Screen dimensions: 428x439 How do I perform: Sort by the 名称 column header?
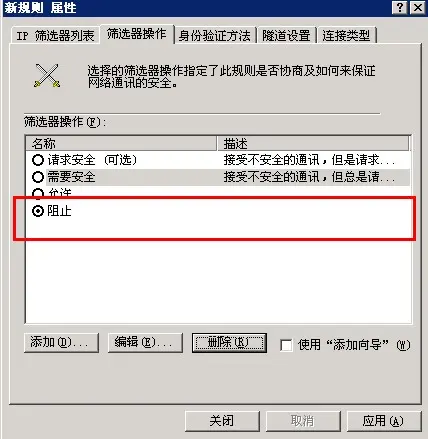121,144
